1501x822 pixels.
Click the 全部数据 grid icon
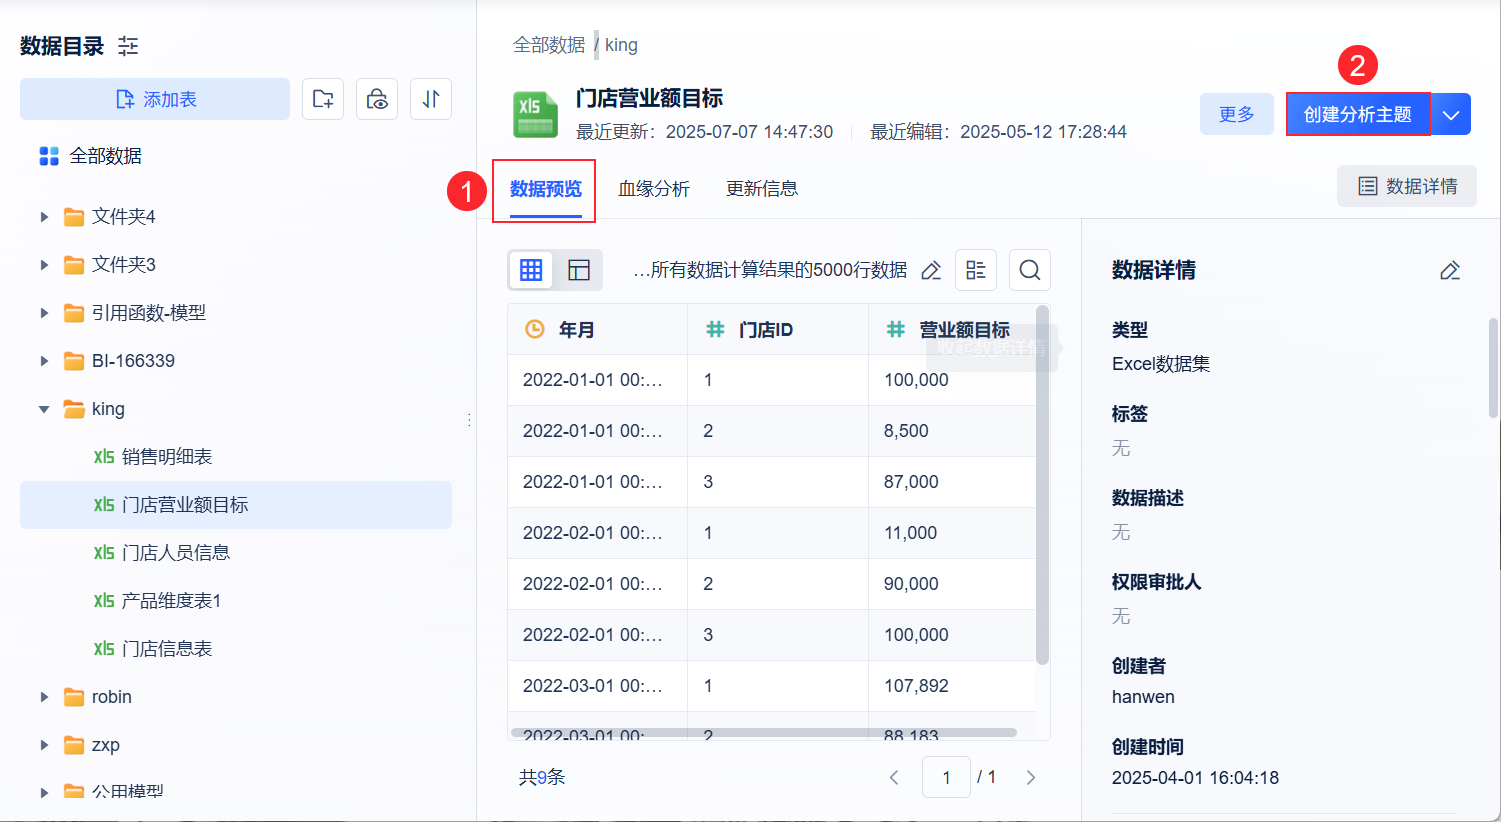49,156
